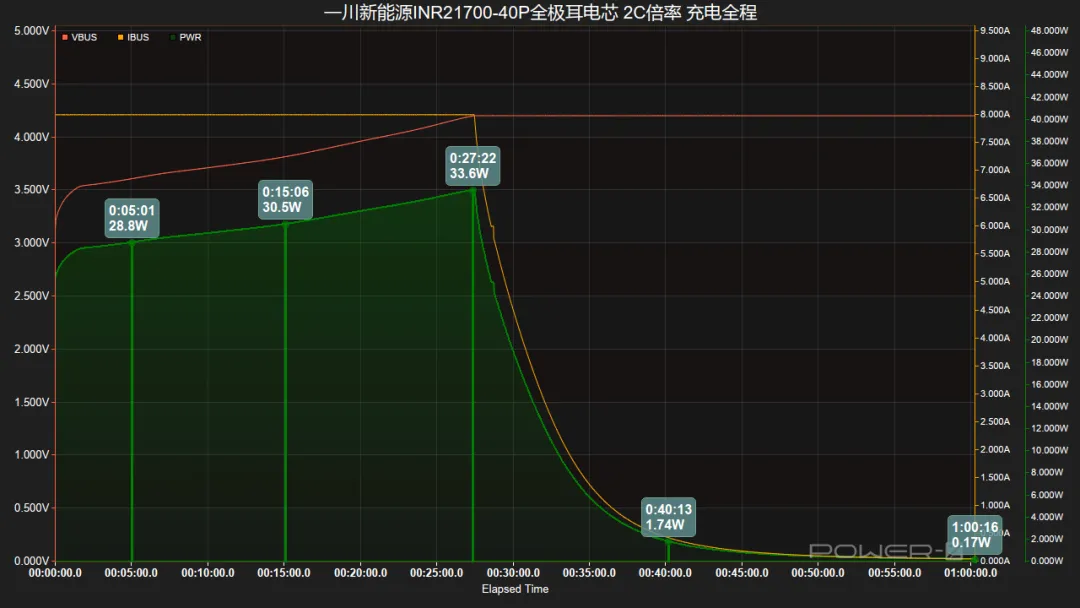Click the red VBUS legend swatch
1080x608 pixels.
[65, 37]
